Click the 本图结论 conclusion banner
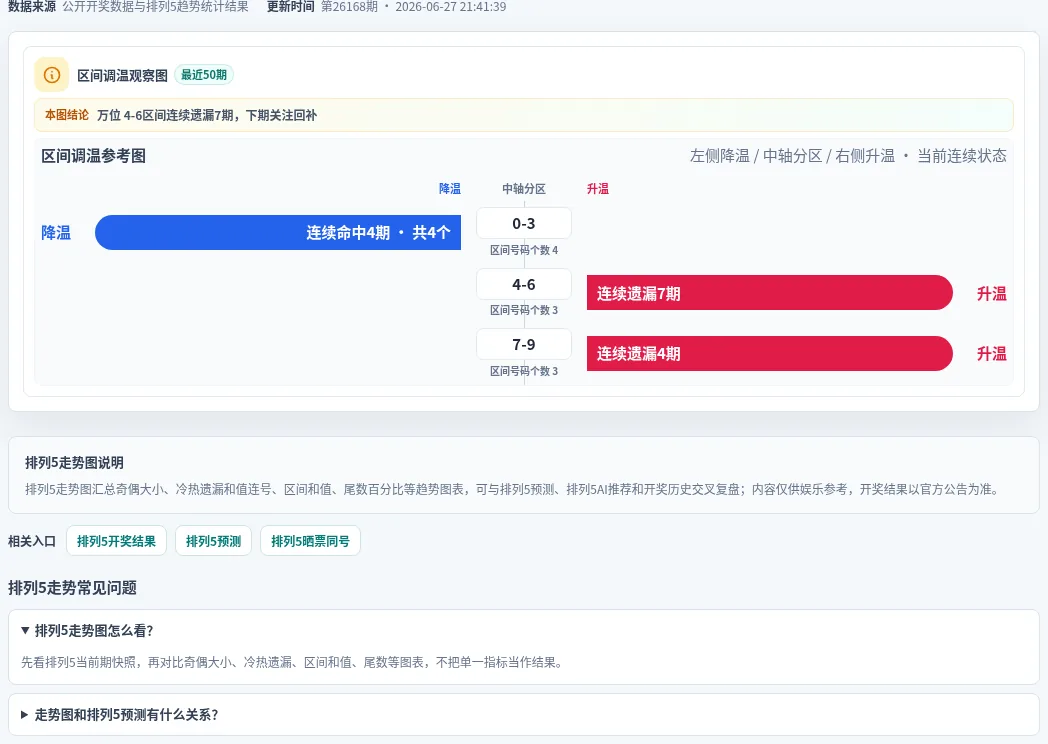 [x=524, y=115]
